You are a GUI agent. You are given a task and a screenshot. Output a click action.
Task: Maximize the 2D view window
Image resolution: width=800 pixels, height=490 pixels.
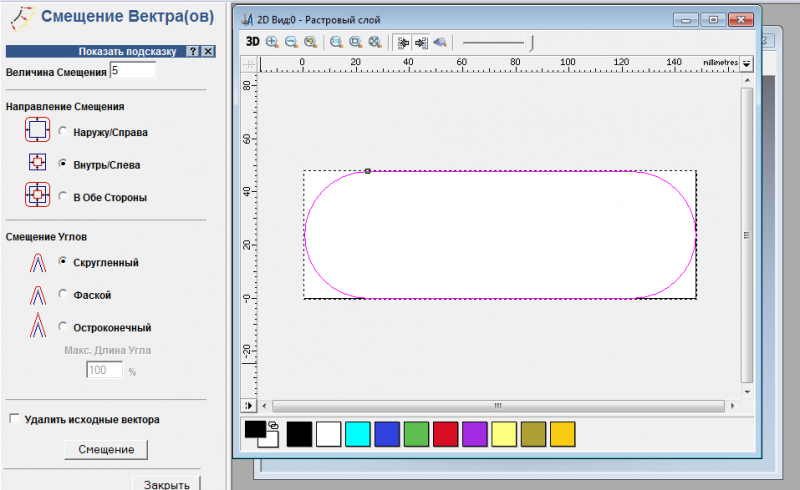[x=713, y=20]
